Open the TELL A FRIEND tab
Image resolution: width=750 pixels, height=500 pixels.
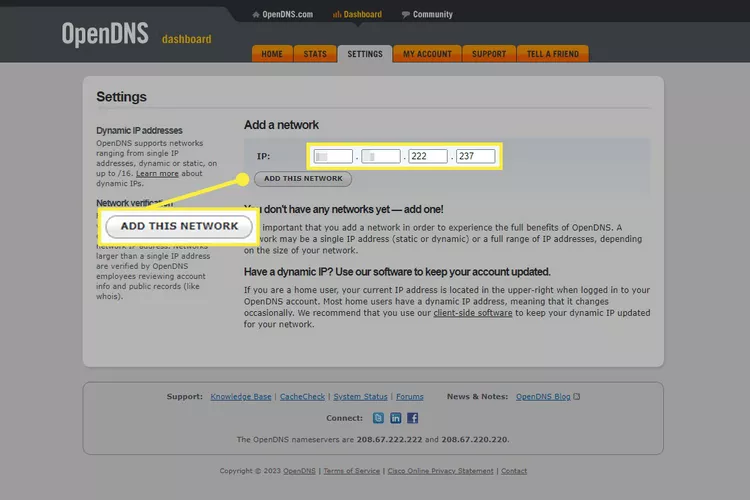[553, 54]
